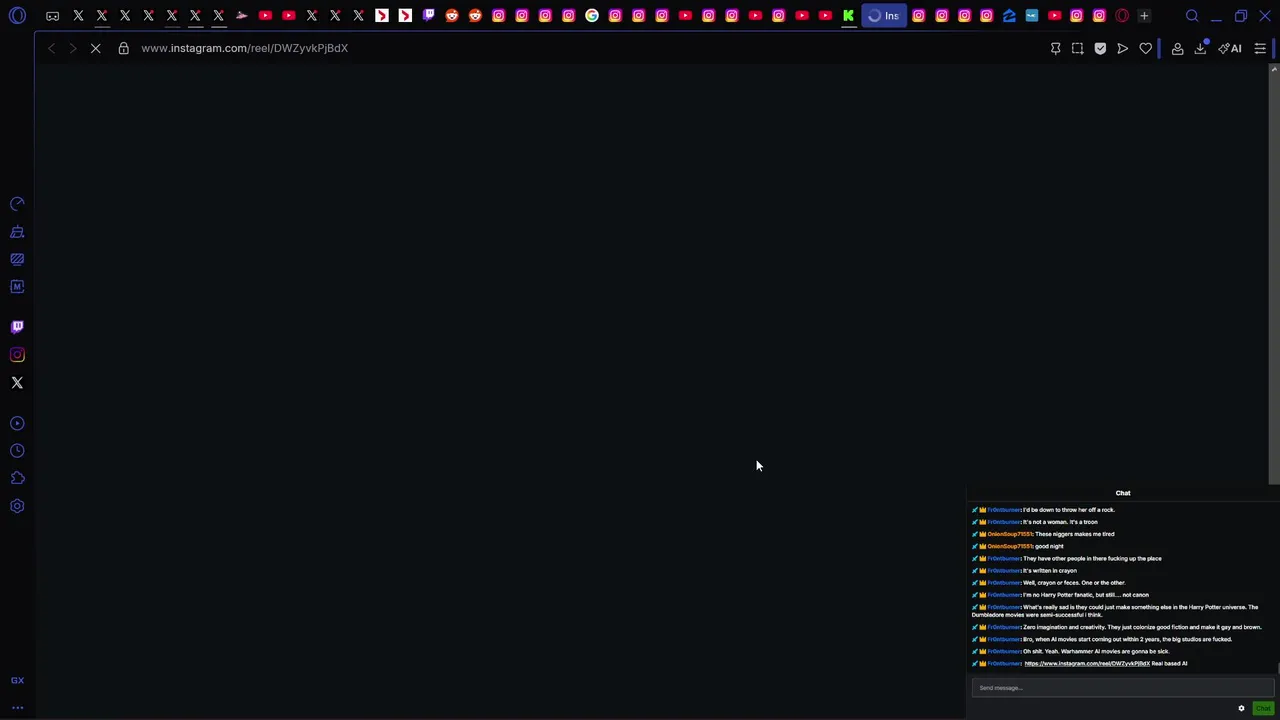
Task: Stop loading the Instagram page
Action: tap(96, 48)
